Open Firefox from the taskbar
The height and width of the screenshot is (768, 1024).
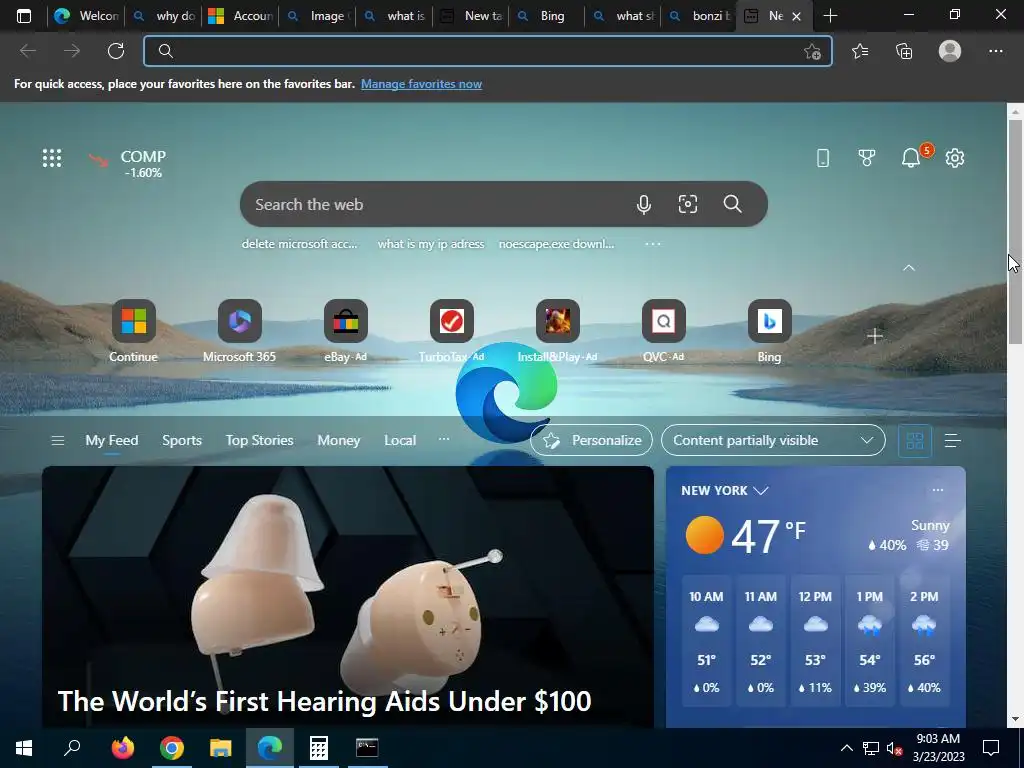122,748
